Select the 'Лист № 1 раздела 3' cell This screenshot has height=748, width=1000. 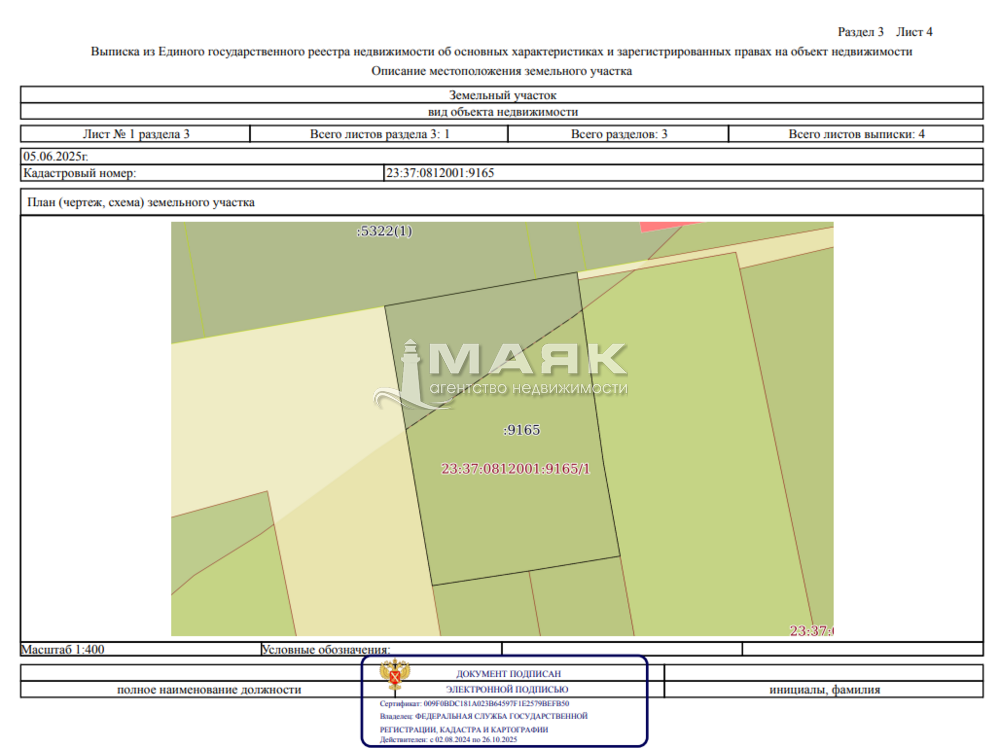pyautogui.click(x=136, y=134)
